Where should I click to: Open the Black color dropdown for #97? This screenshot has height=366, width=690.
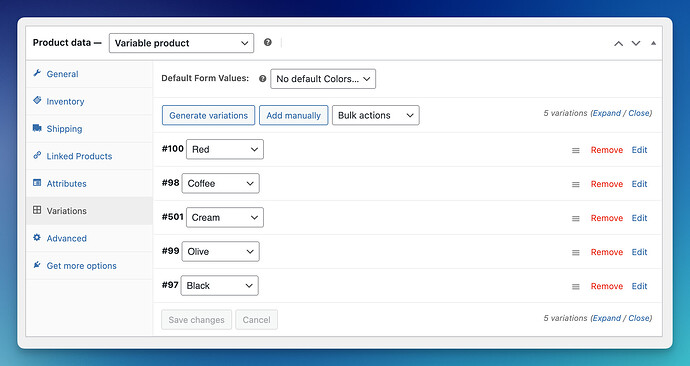coord(220,285)
